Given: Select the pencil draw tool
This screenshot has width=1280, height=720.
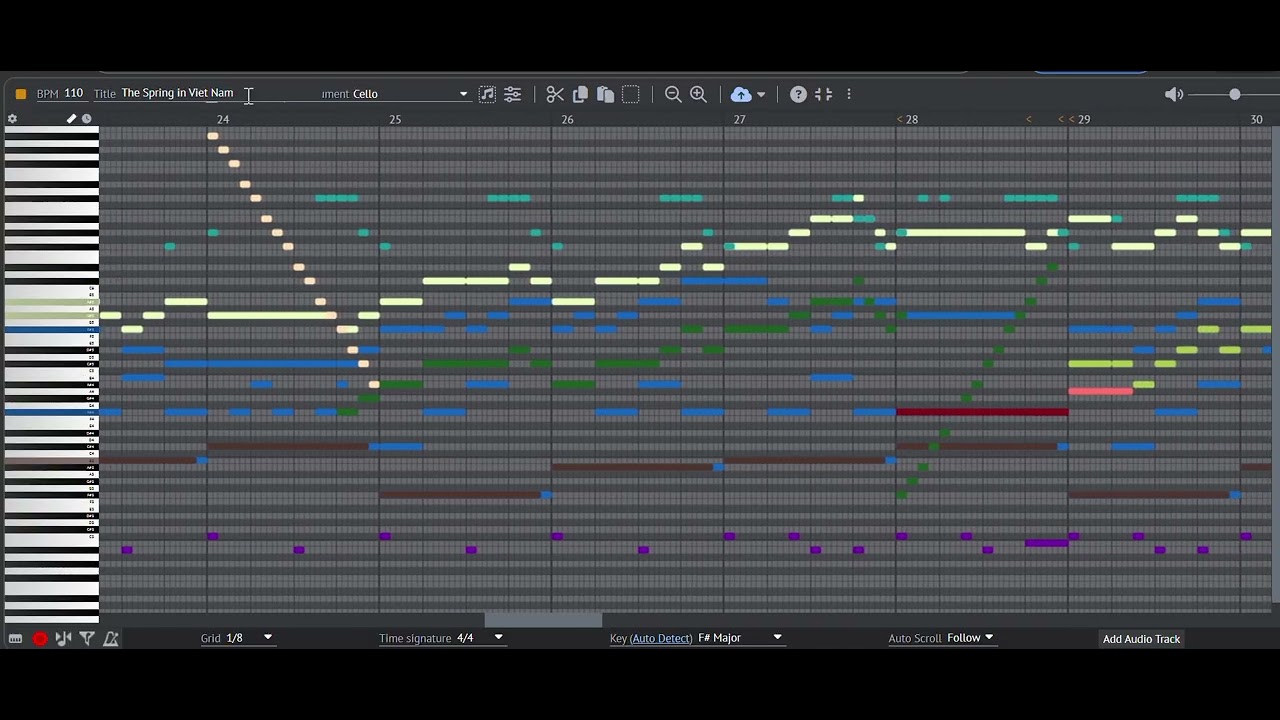Looking at the screenshot, I should pos(71,119).
